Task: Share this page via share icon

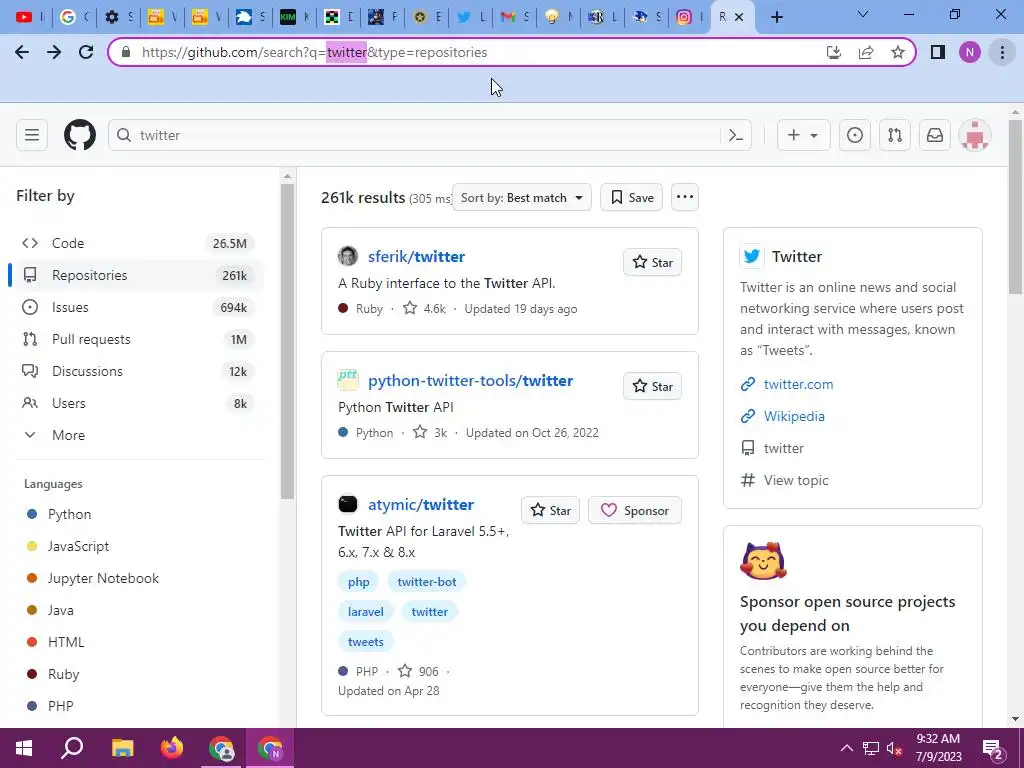Action: [x=866, y=52]
